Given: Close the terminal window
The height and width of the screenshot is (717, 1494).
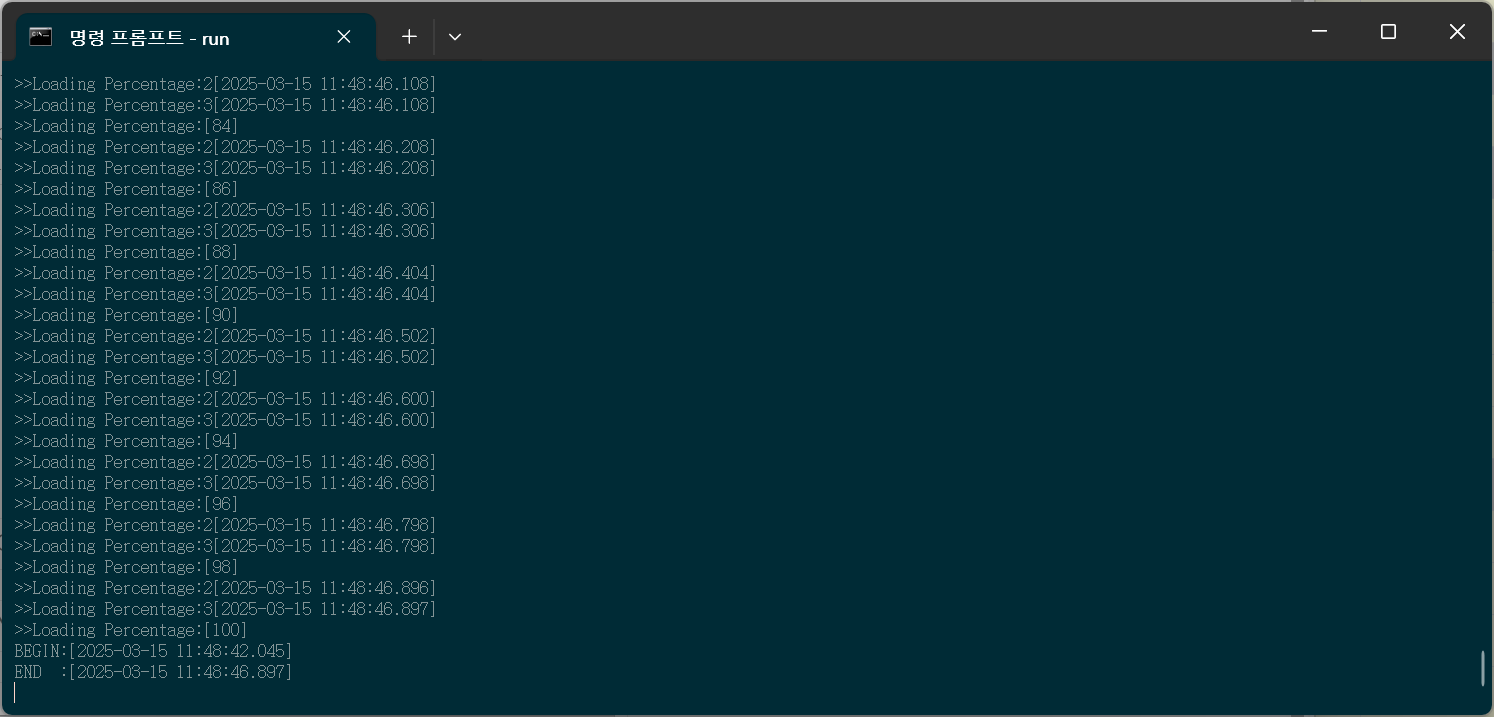Looking at the screenshot, I should [x=1457, y=32].
